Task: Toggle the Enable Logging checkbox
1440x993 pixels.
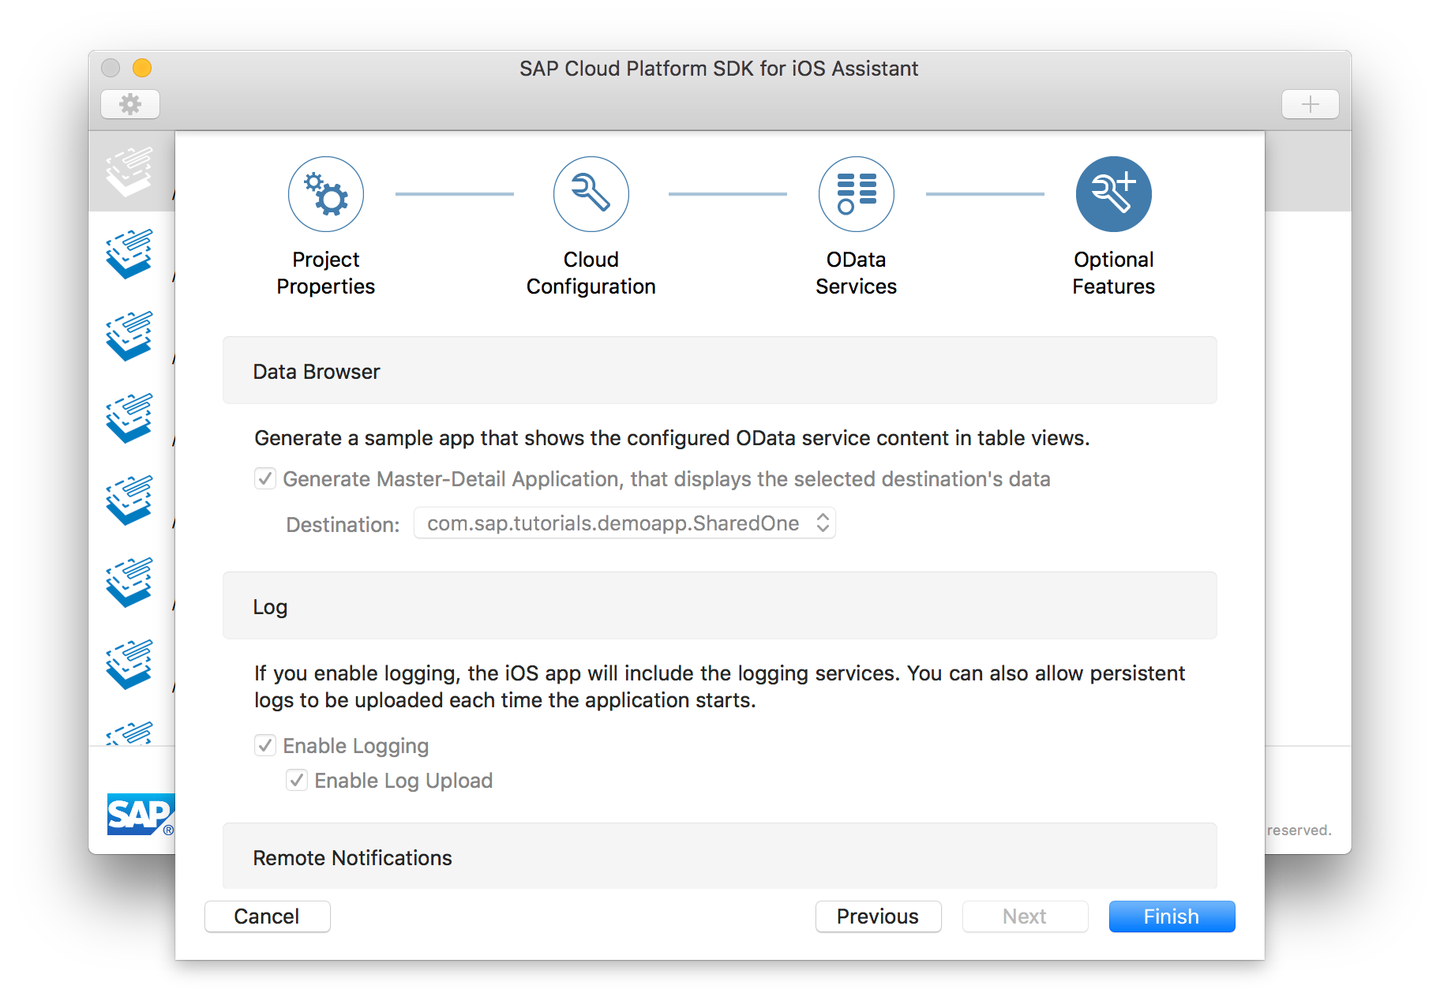Action: point(265,746)
